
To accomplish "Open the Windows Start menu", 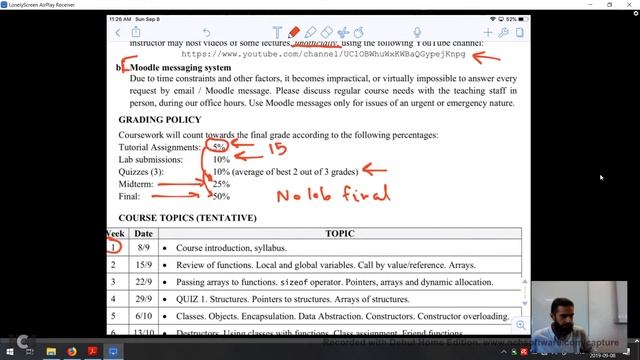I will [x=10, y=351].
